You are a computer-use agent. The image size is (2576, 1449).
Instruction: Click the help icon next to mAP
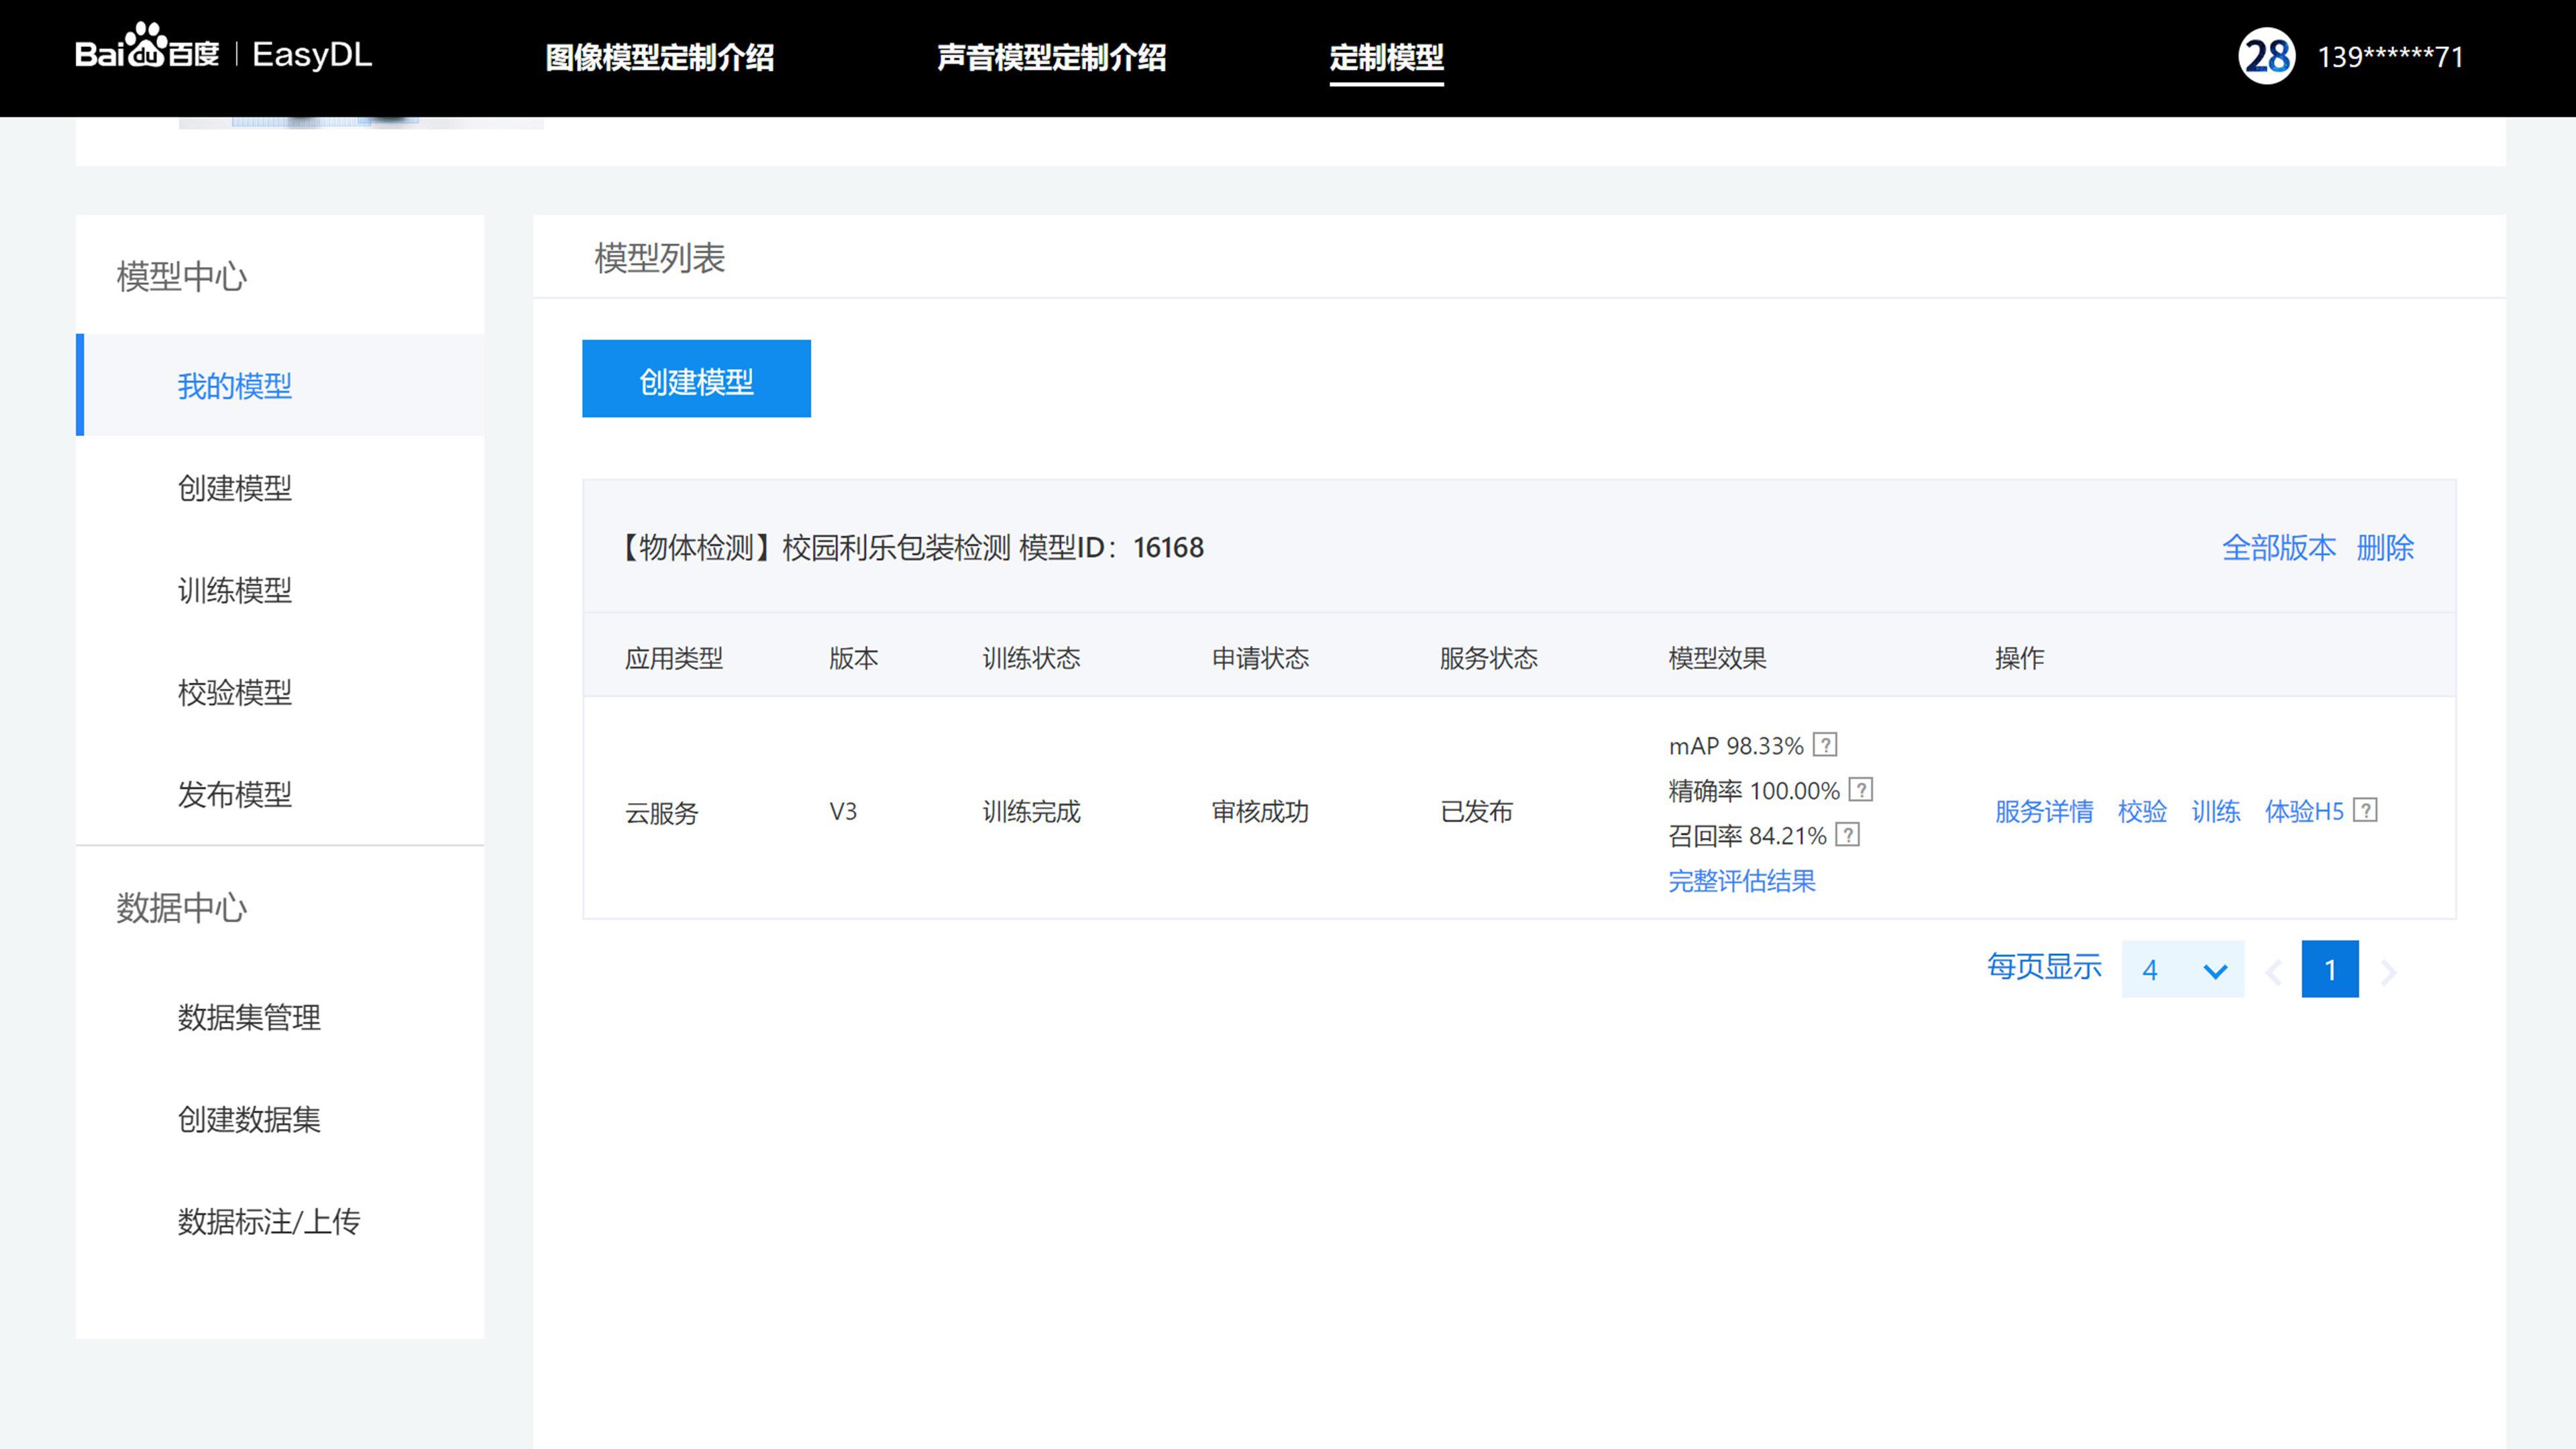(1825, 745)
